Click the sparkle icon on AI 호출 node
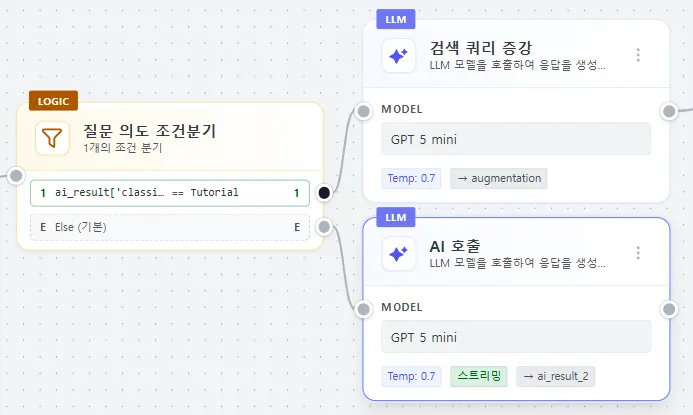The height and width of the screenshot is (415, 693). (398, 254)
